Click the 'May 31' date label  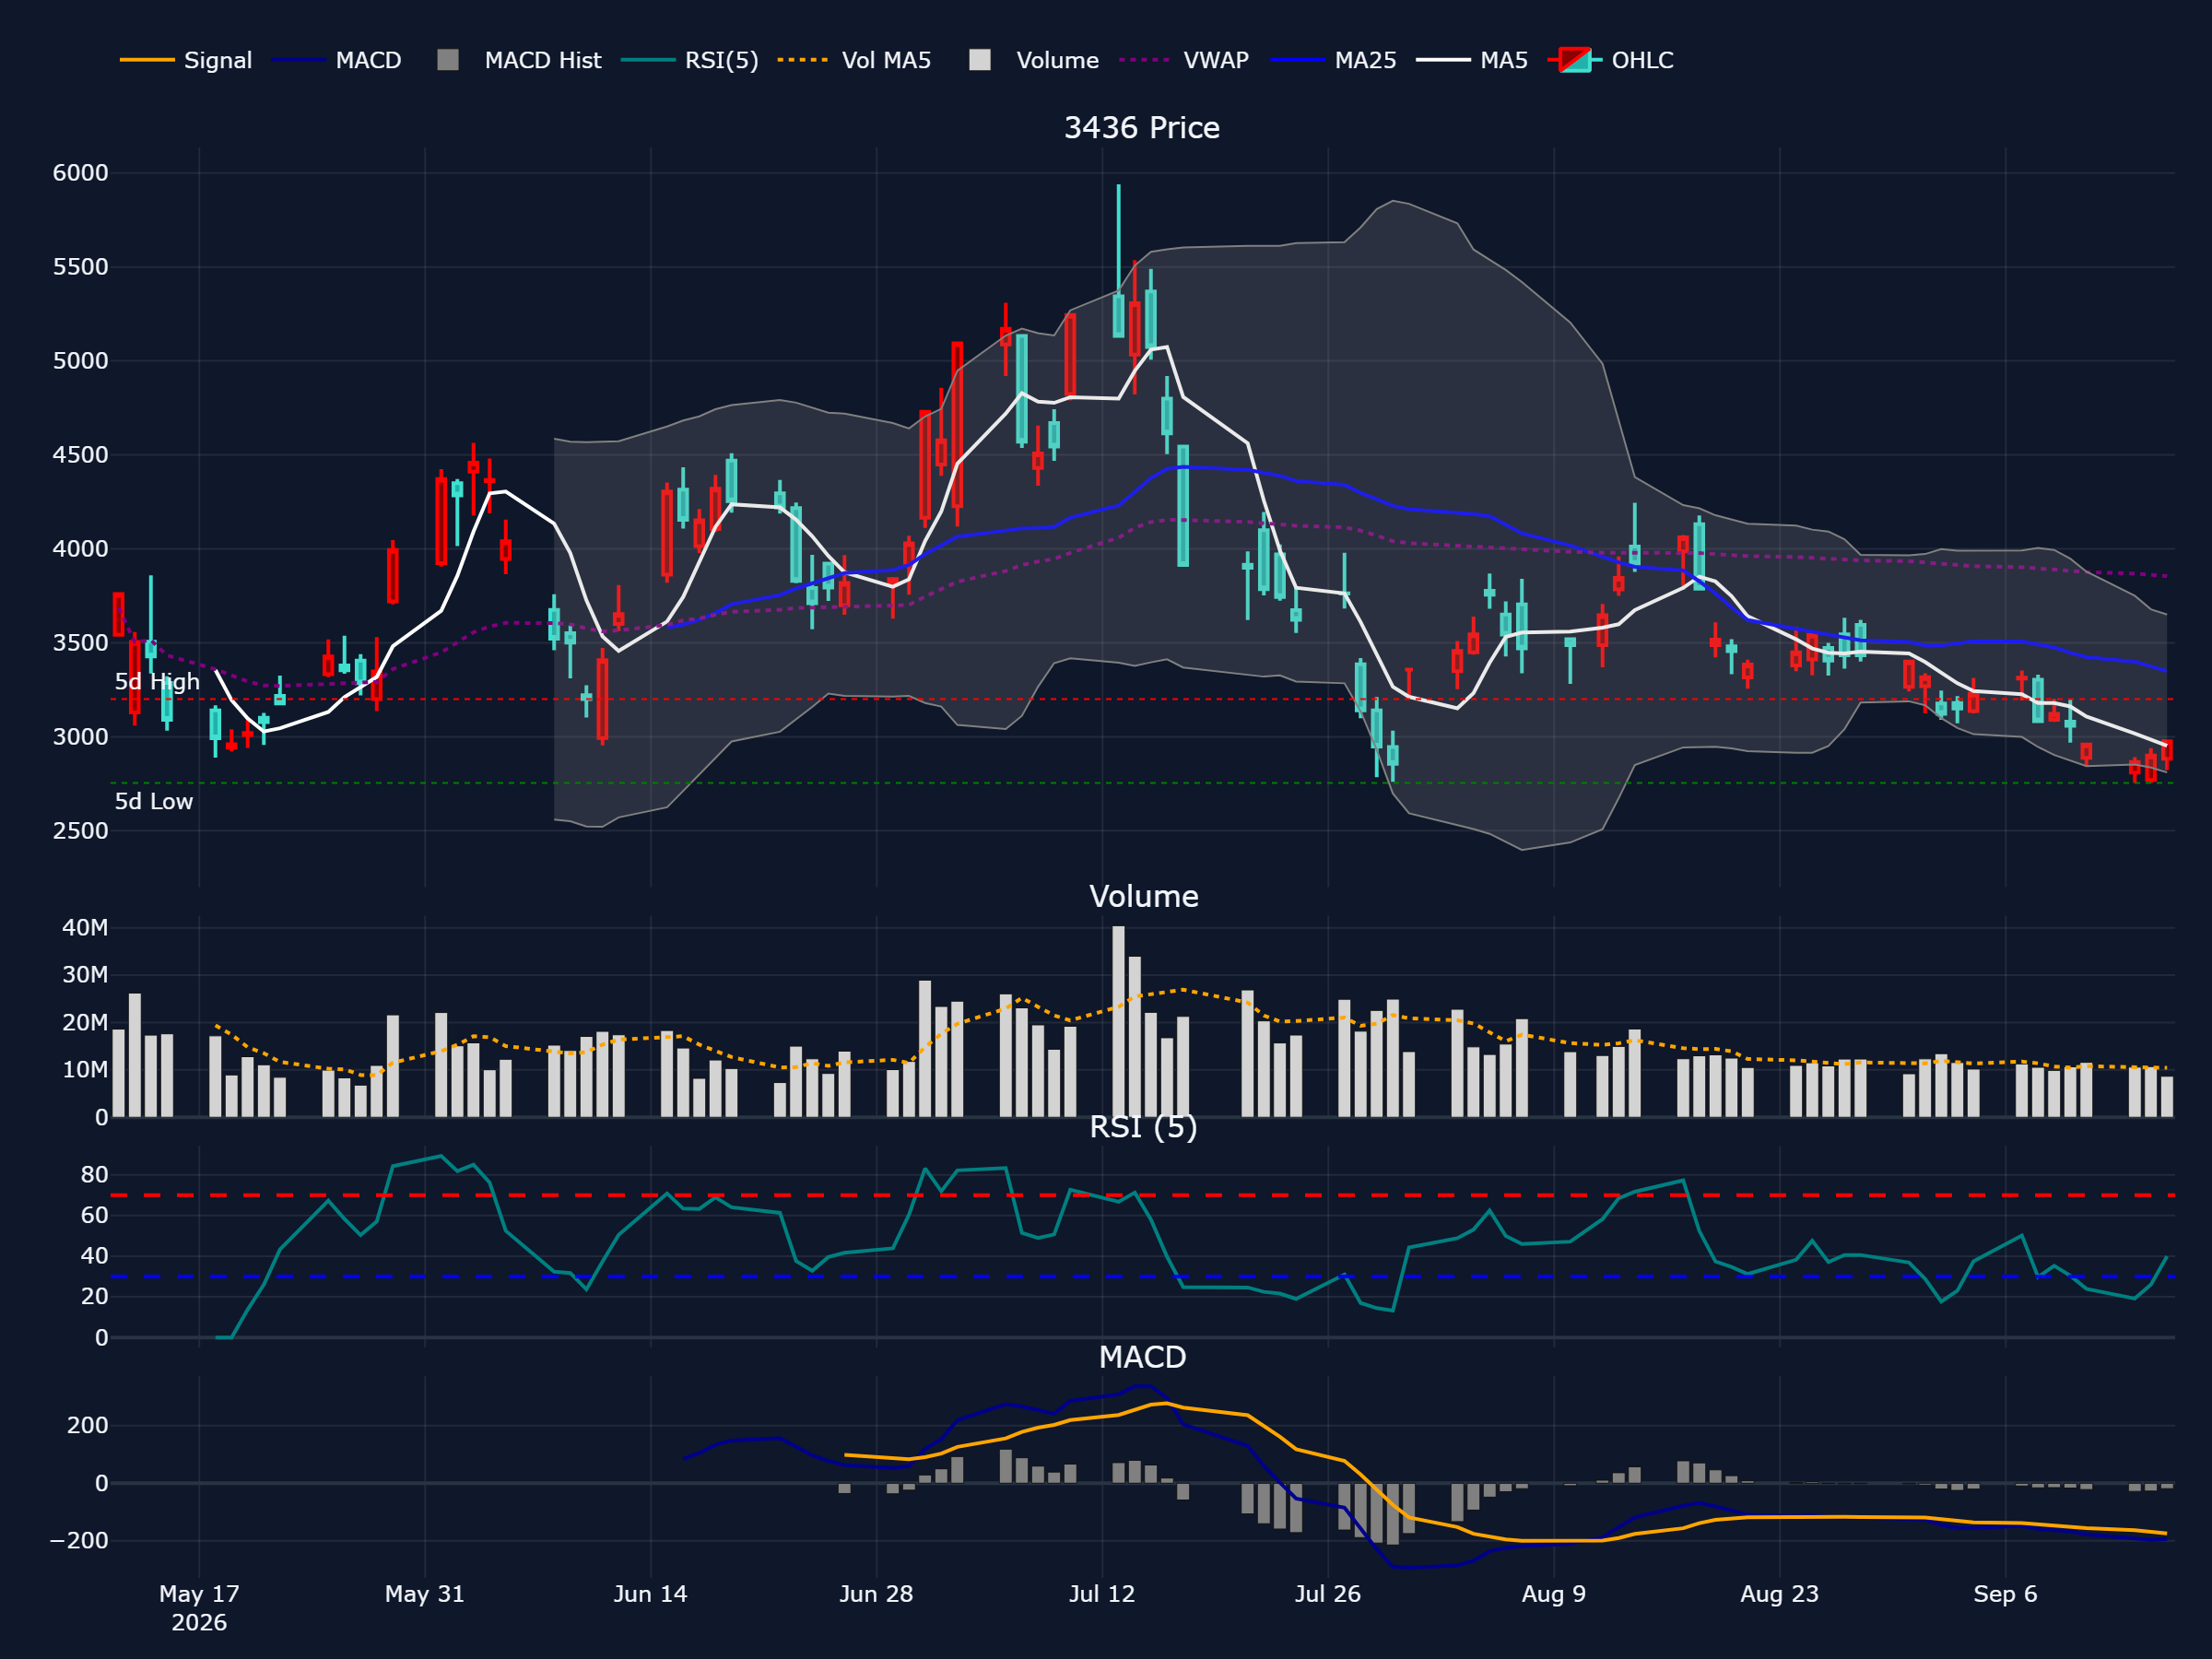pyautogui.click(x=425, y=1594)
